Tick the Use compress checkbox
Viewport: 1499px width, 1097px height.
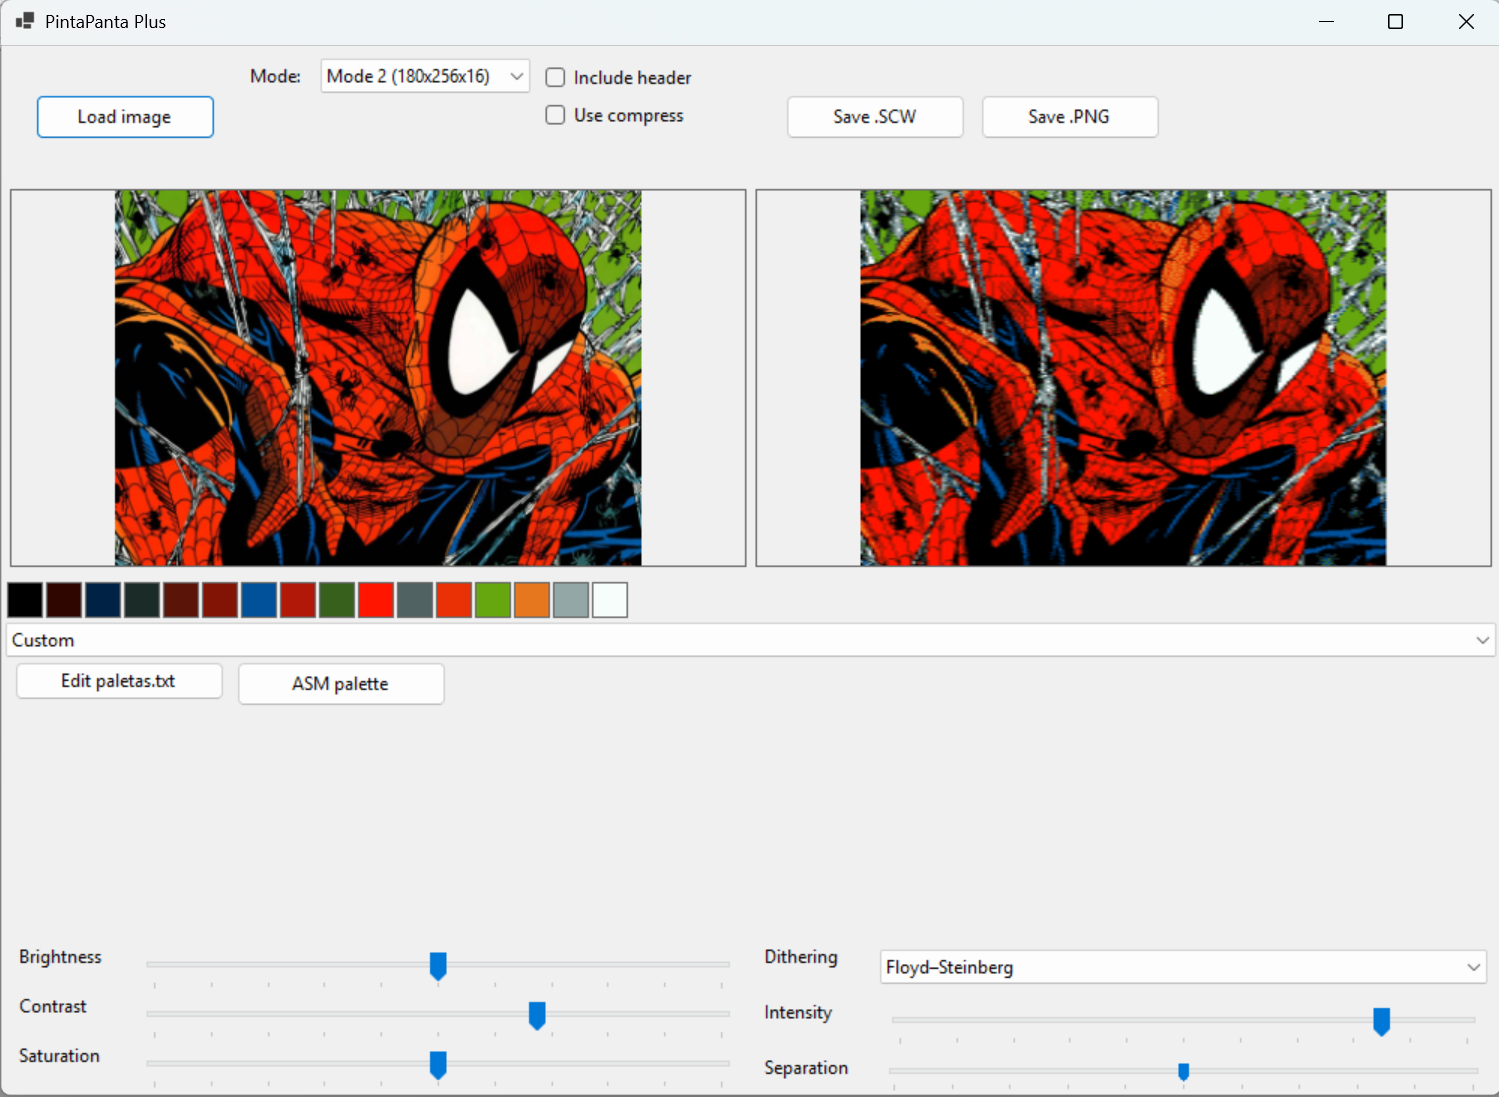(555, 115)
